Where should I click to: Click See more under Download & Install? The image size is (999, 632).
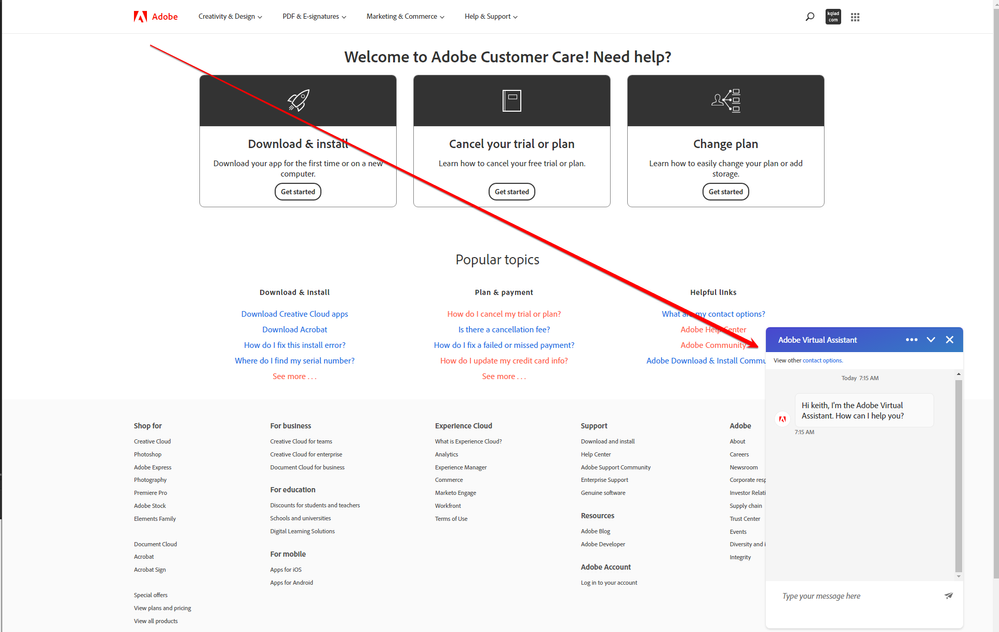click(x=294, y=377)
